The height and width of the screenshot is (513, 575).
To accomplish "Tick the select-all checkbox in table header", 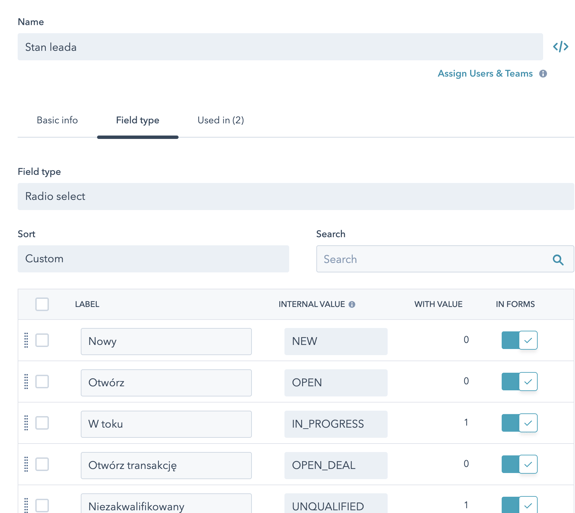I will pos(42,304).
